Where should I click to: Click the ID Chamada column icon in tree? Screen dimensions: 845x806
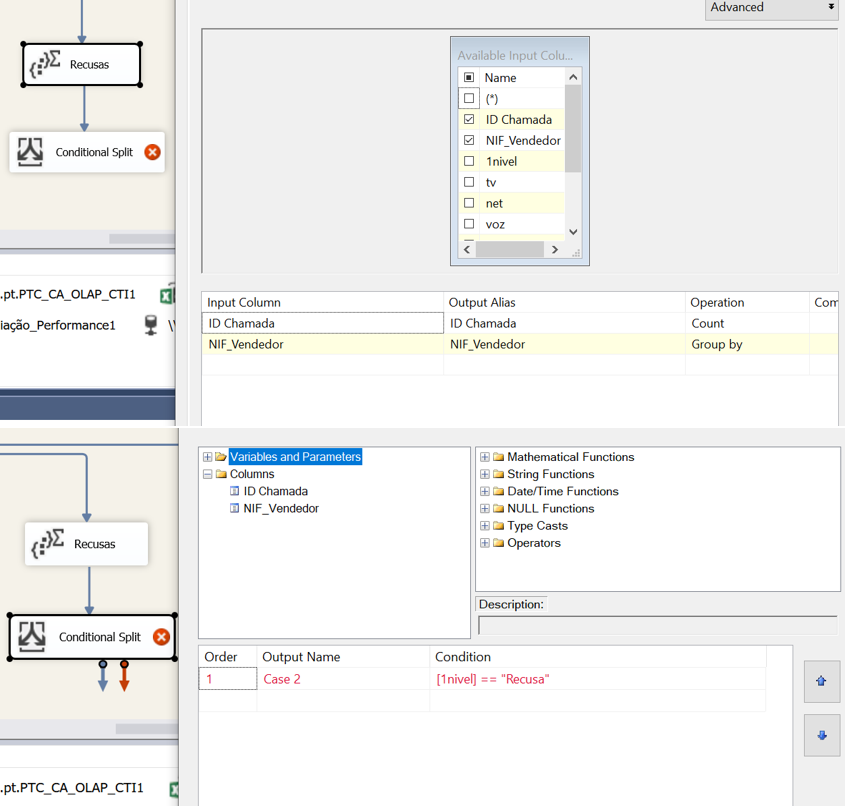point(234,491)
